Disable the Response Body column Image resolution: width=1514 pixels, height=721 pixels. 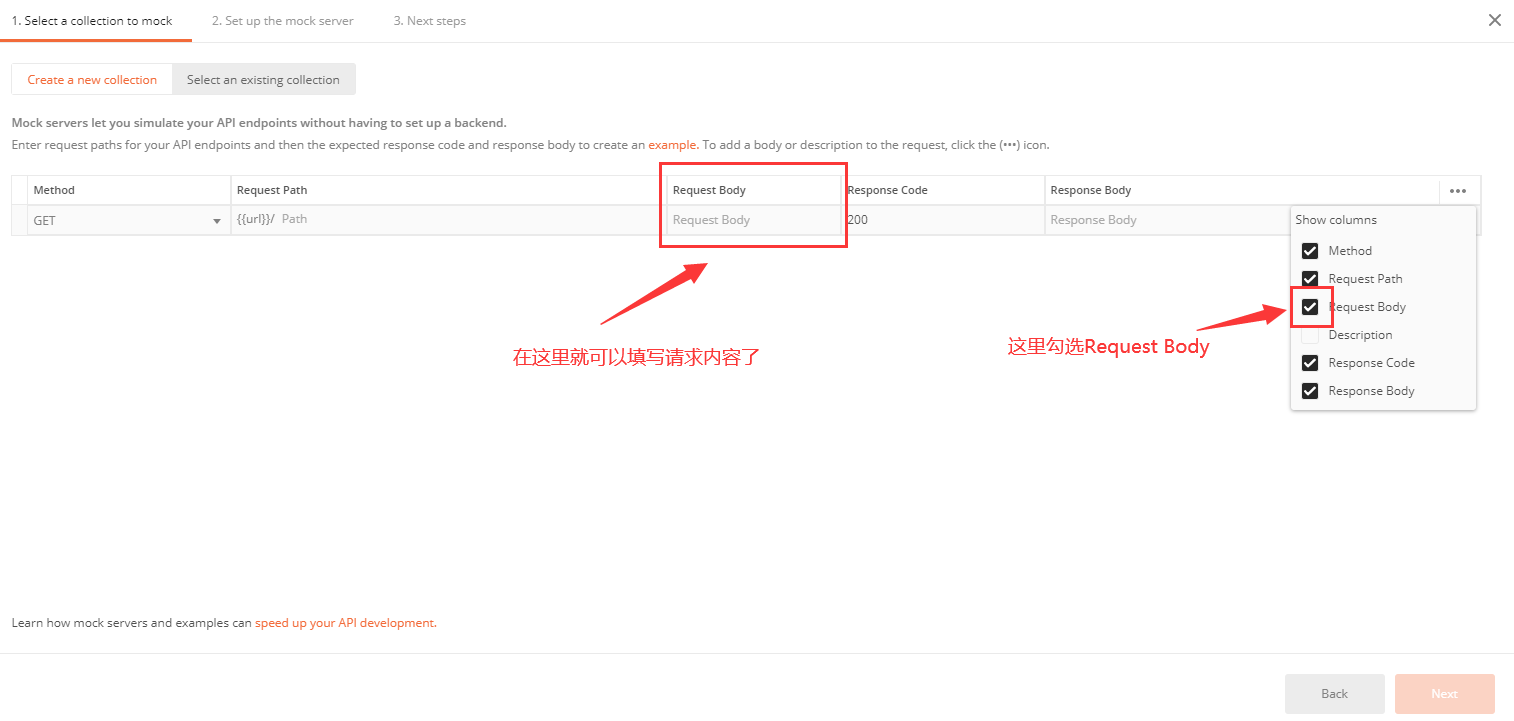(x=1310, y=390)
